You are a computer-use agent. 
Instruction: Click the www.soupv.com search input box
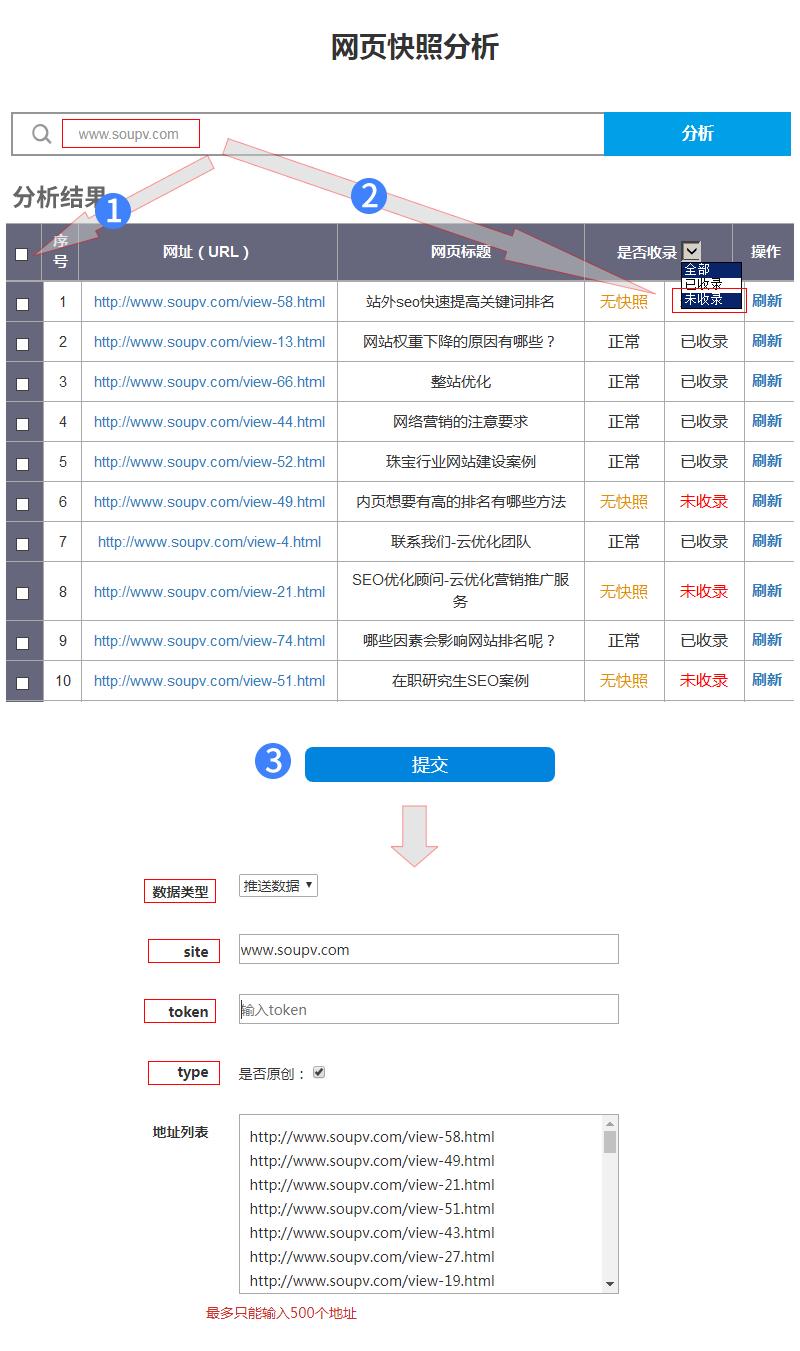coord(130,133)
